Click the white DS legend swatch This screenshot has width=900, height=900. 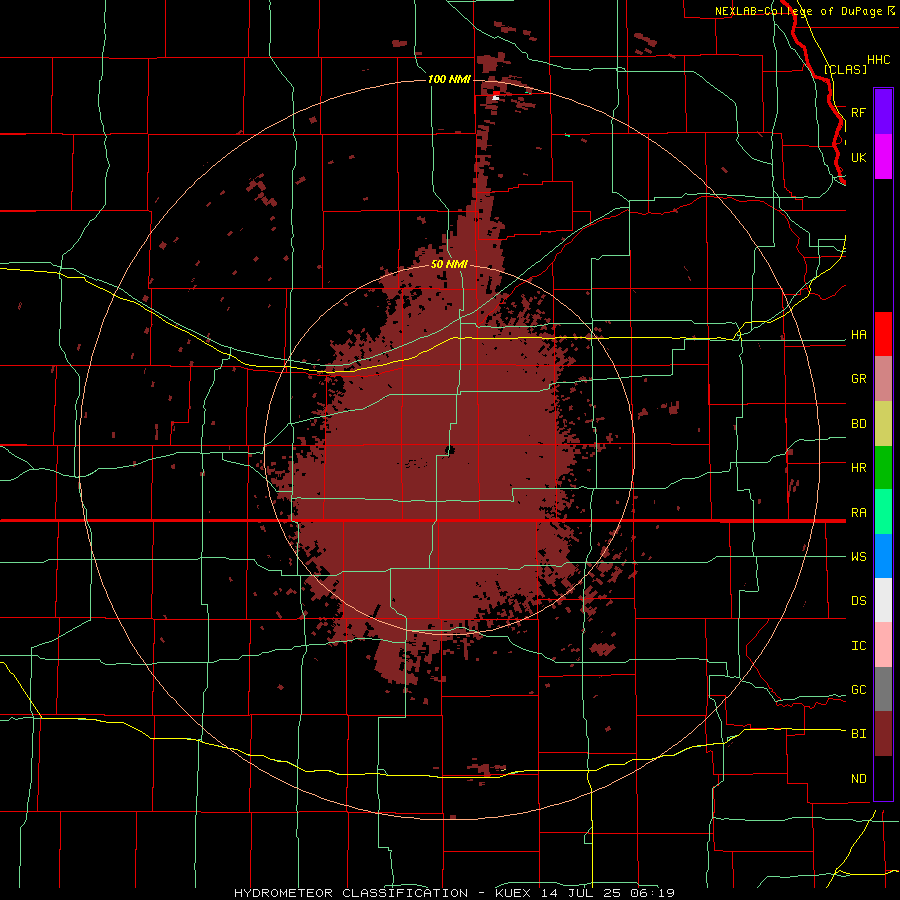(883, 600)
